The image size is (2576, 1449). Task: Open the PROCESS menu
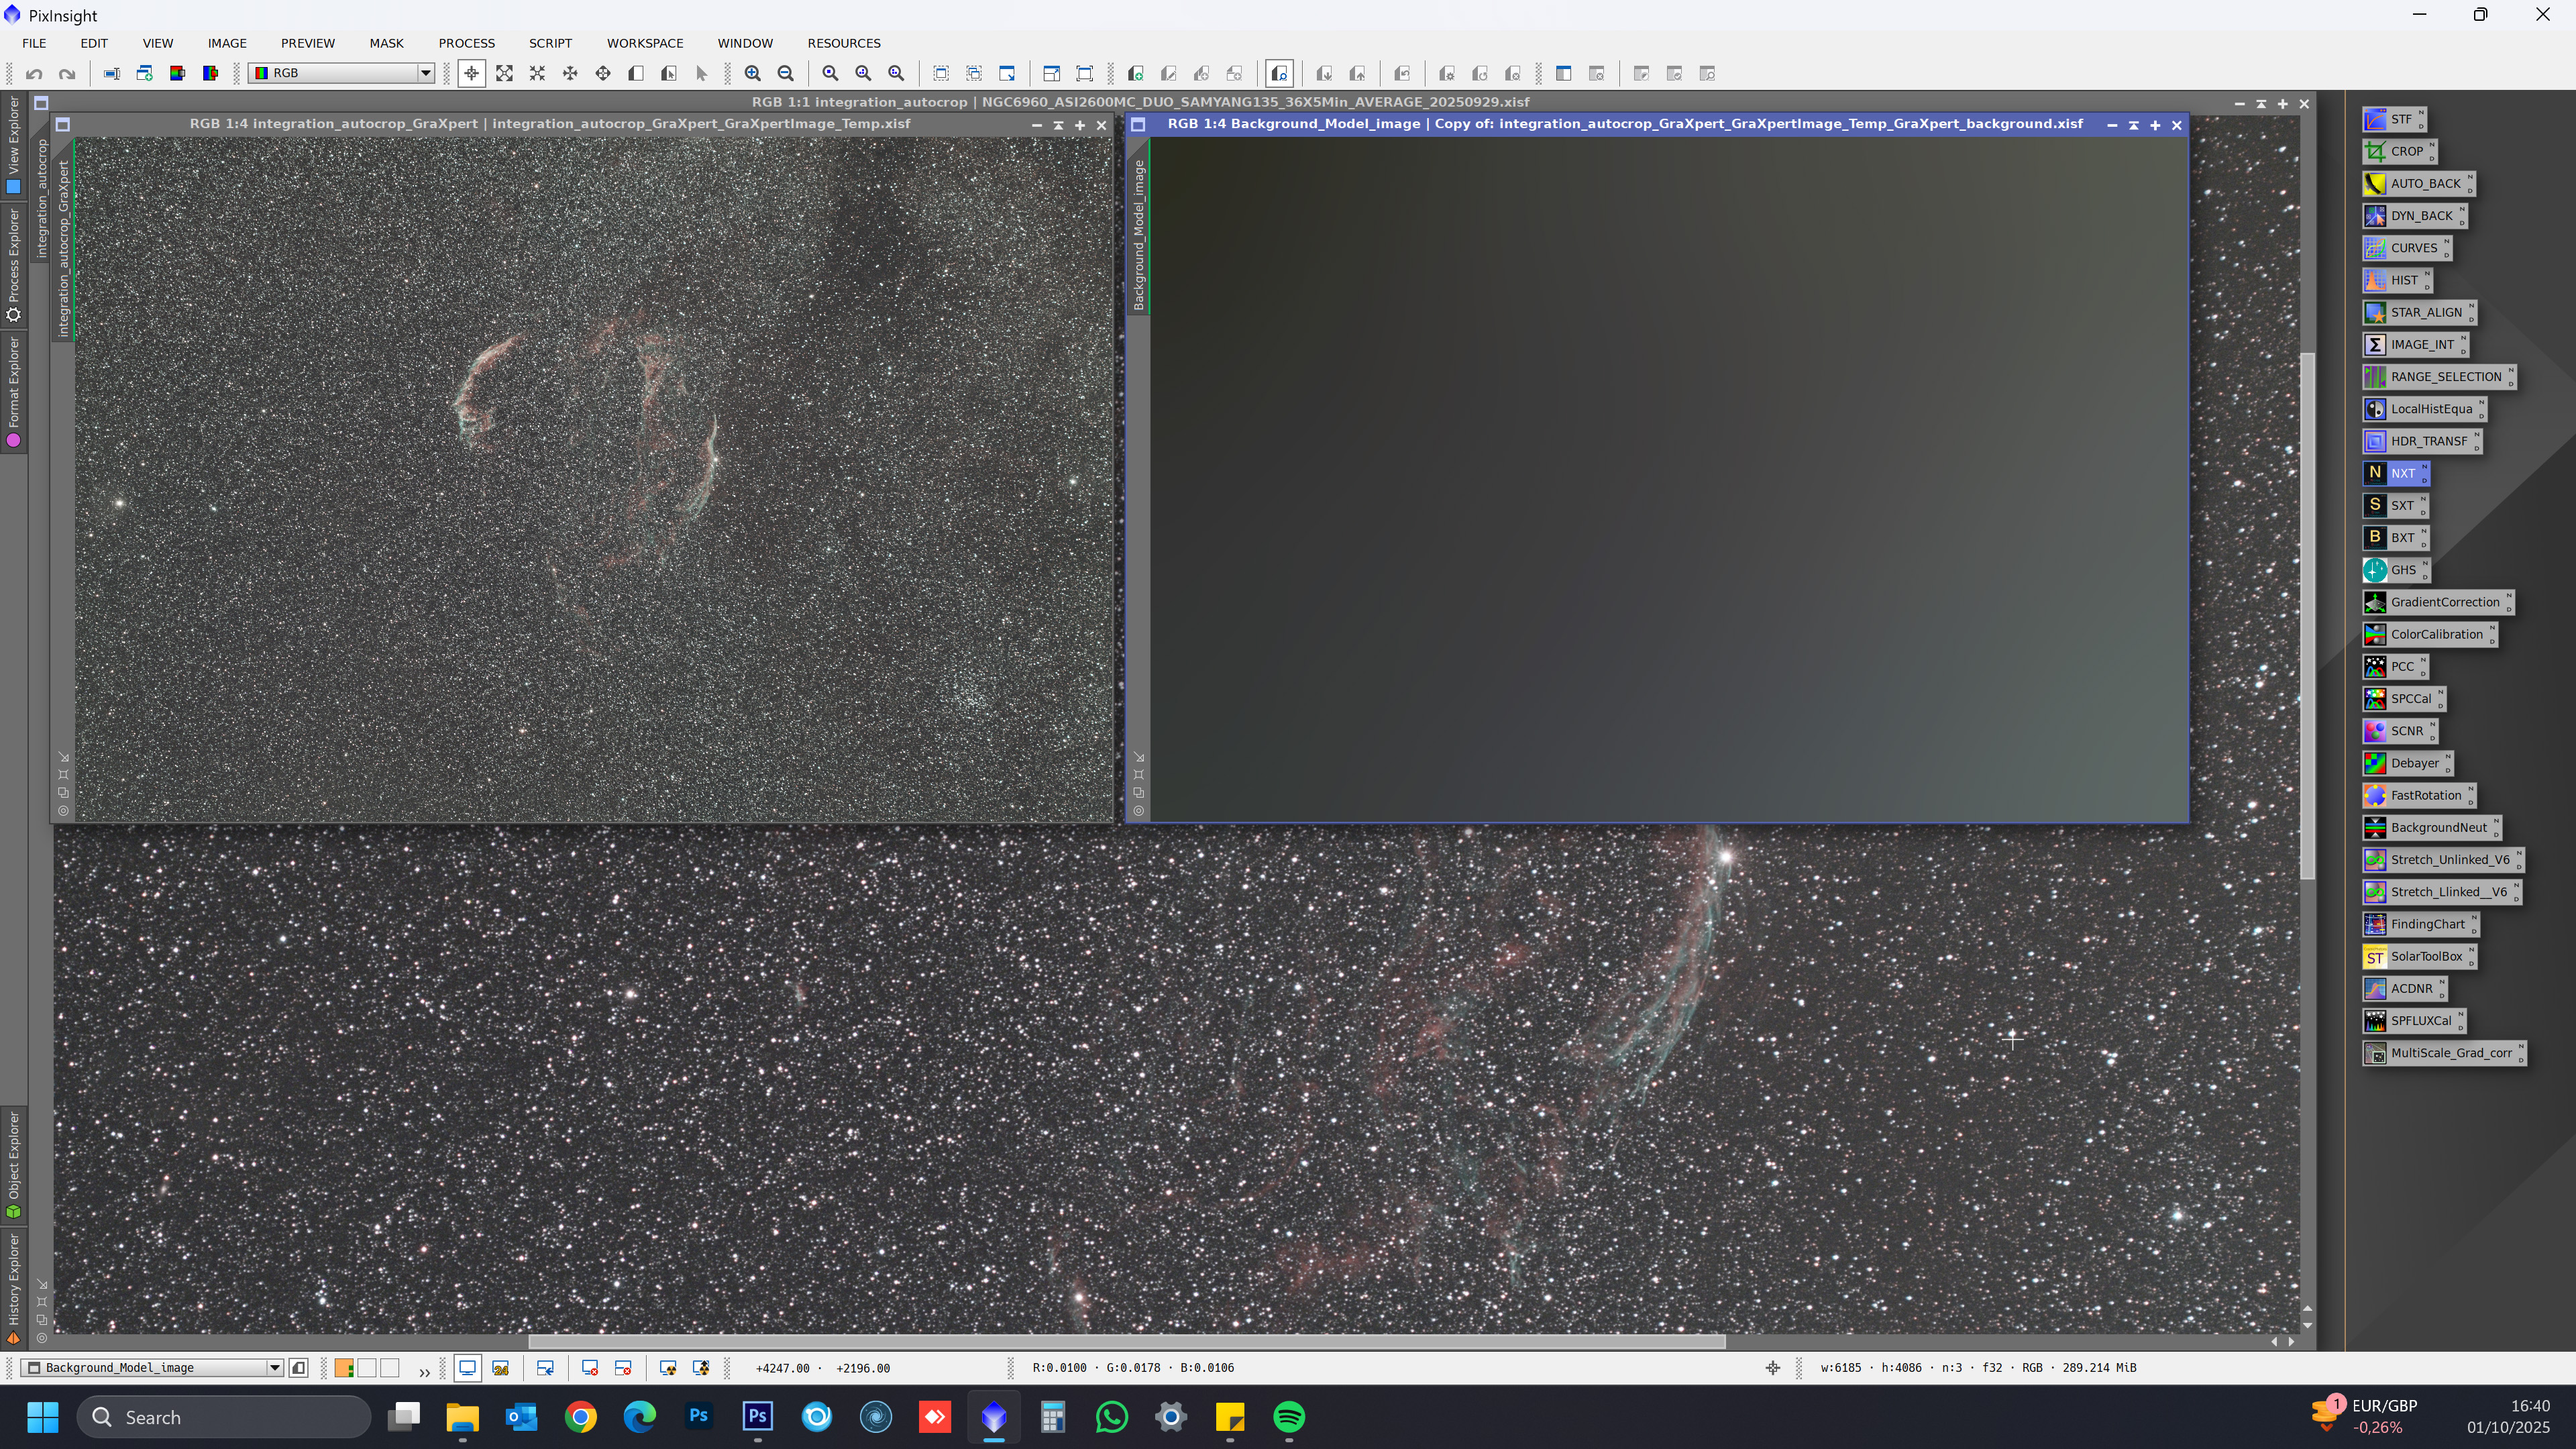pos(466,43)
